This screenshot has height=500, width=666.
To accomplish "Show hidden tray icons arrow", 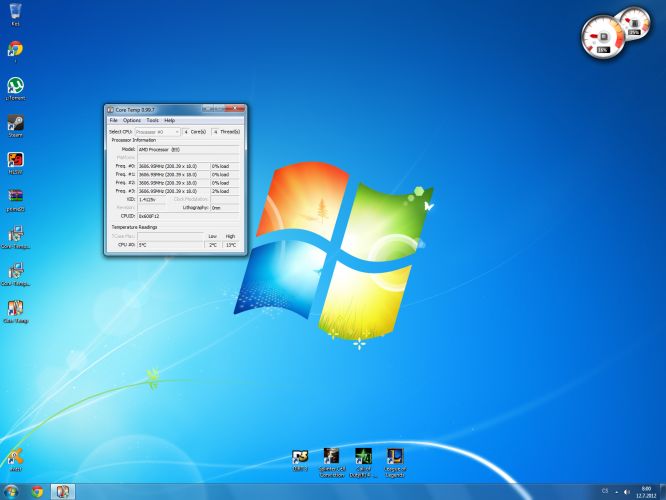I will (616, 492).
